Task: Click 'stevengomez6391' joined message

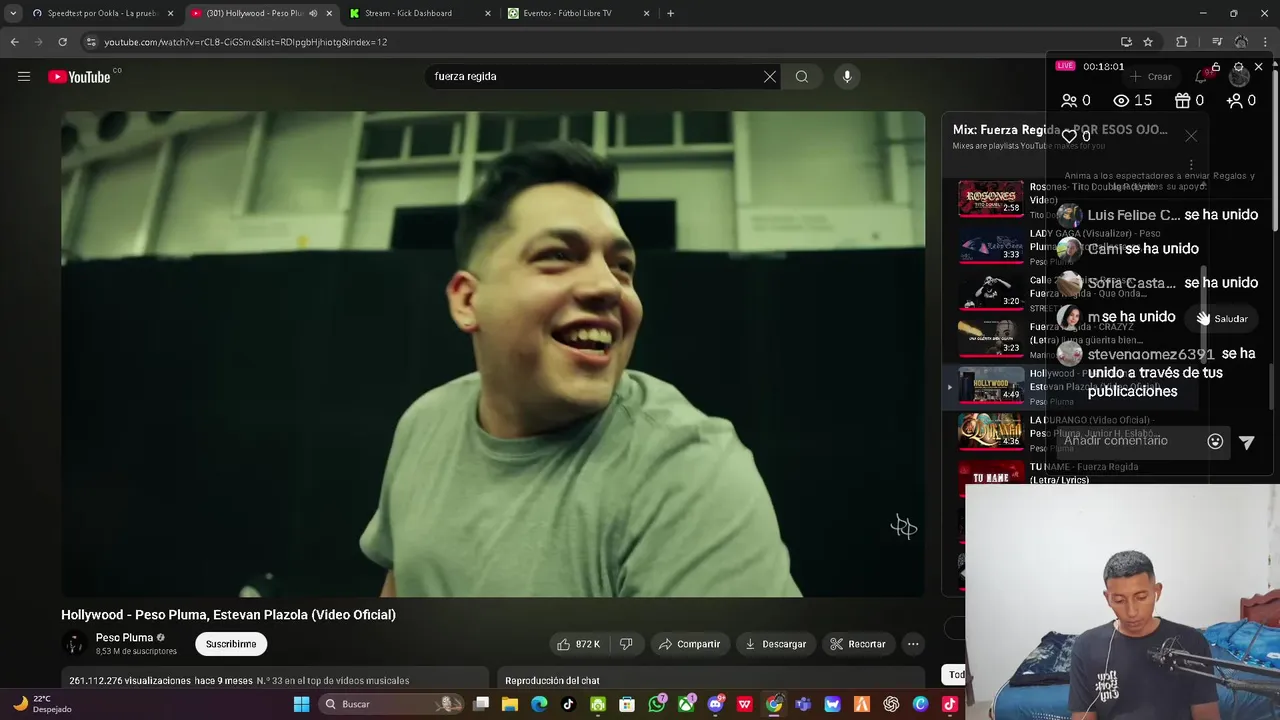Action: click(1158, 372)
